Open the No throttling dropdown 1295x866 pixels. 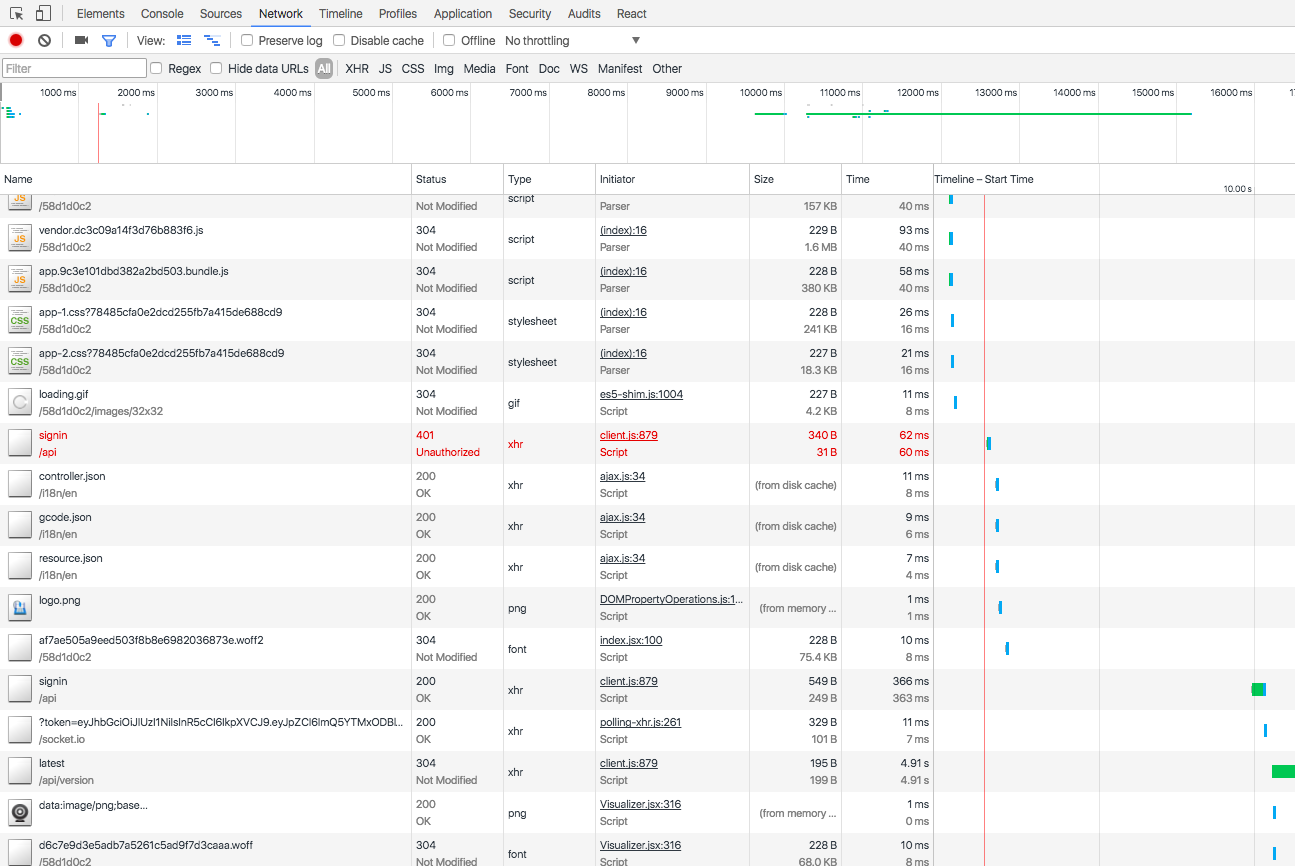pyautogui.click(x=572, y=41)
